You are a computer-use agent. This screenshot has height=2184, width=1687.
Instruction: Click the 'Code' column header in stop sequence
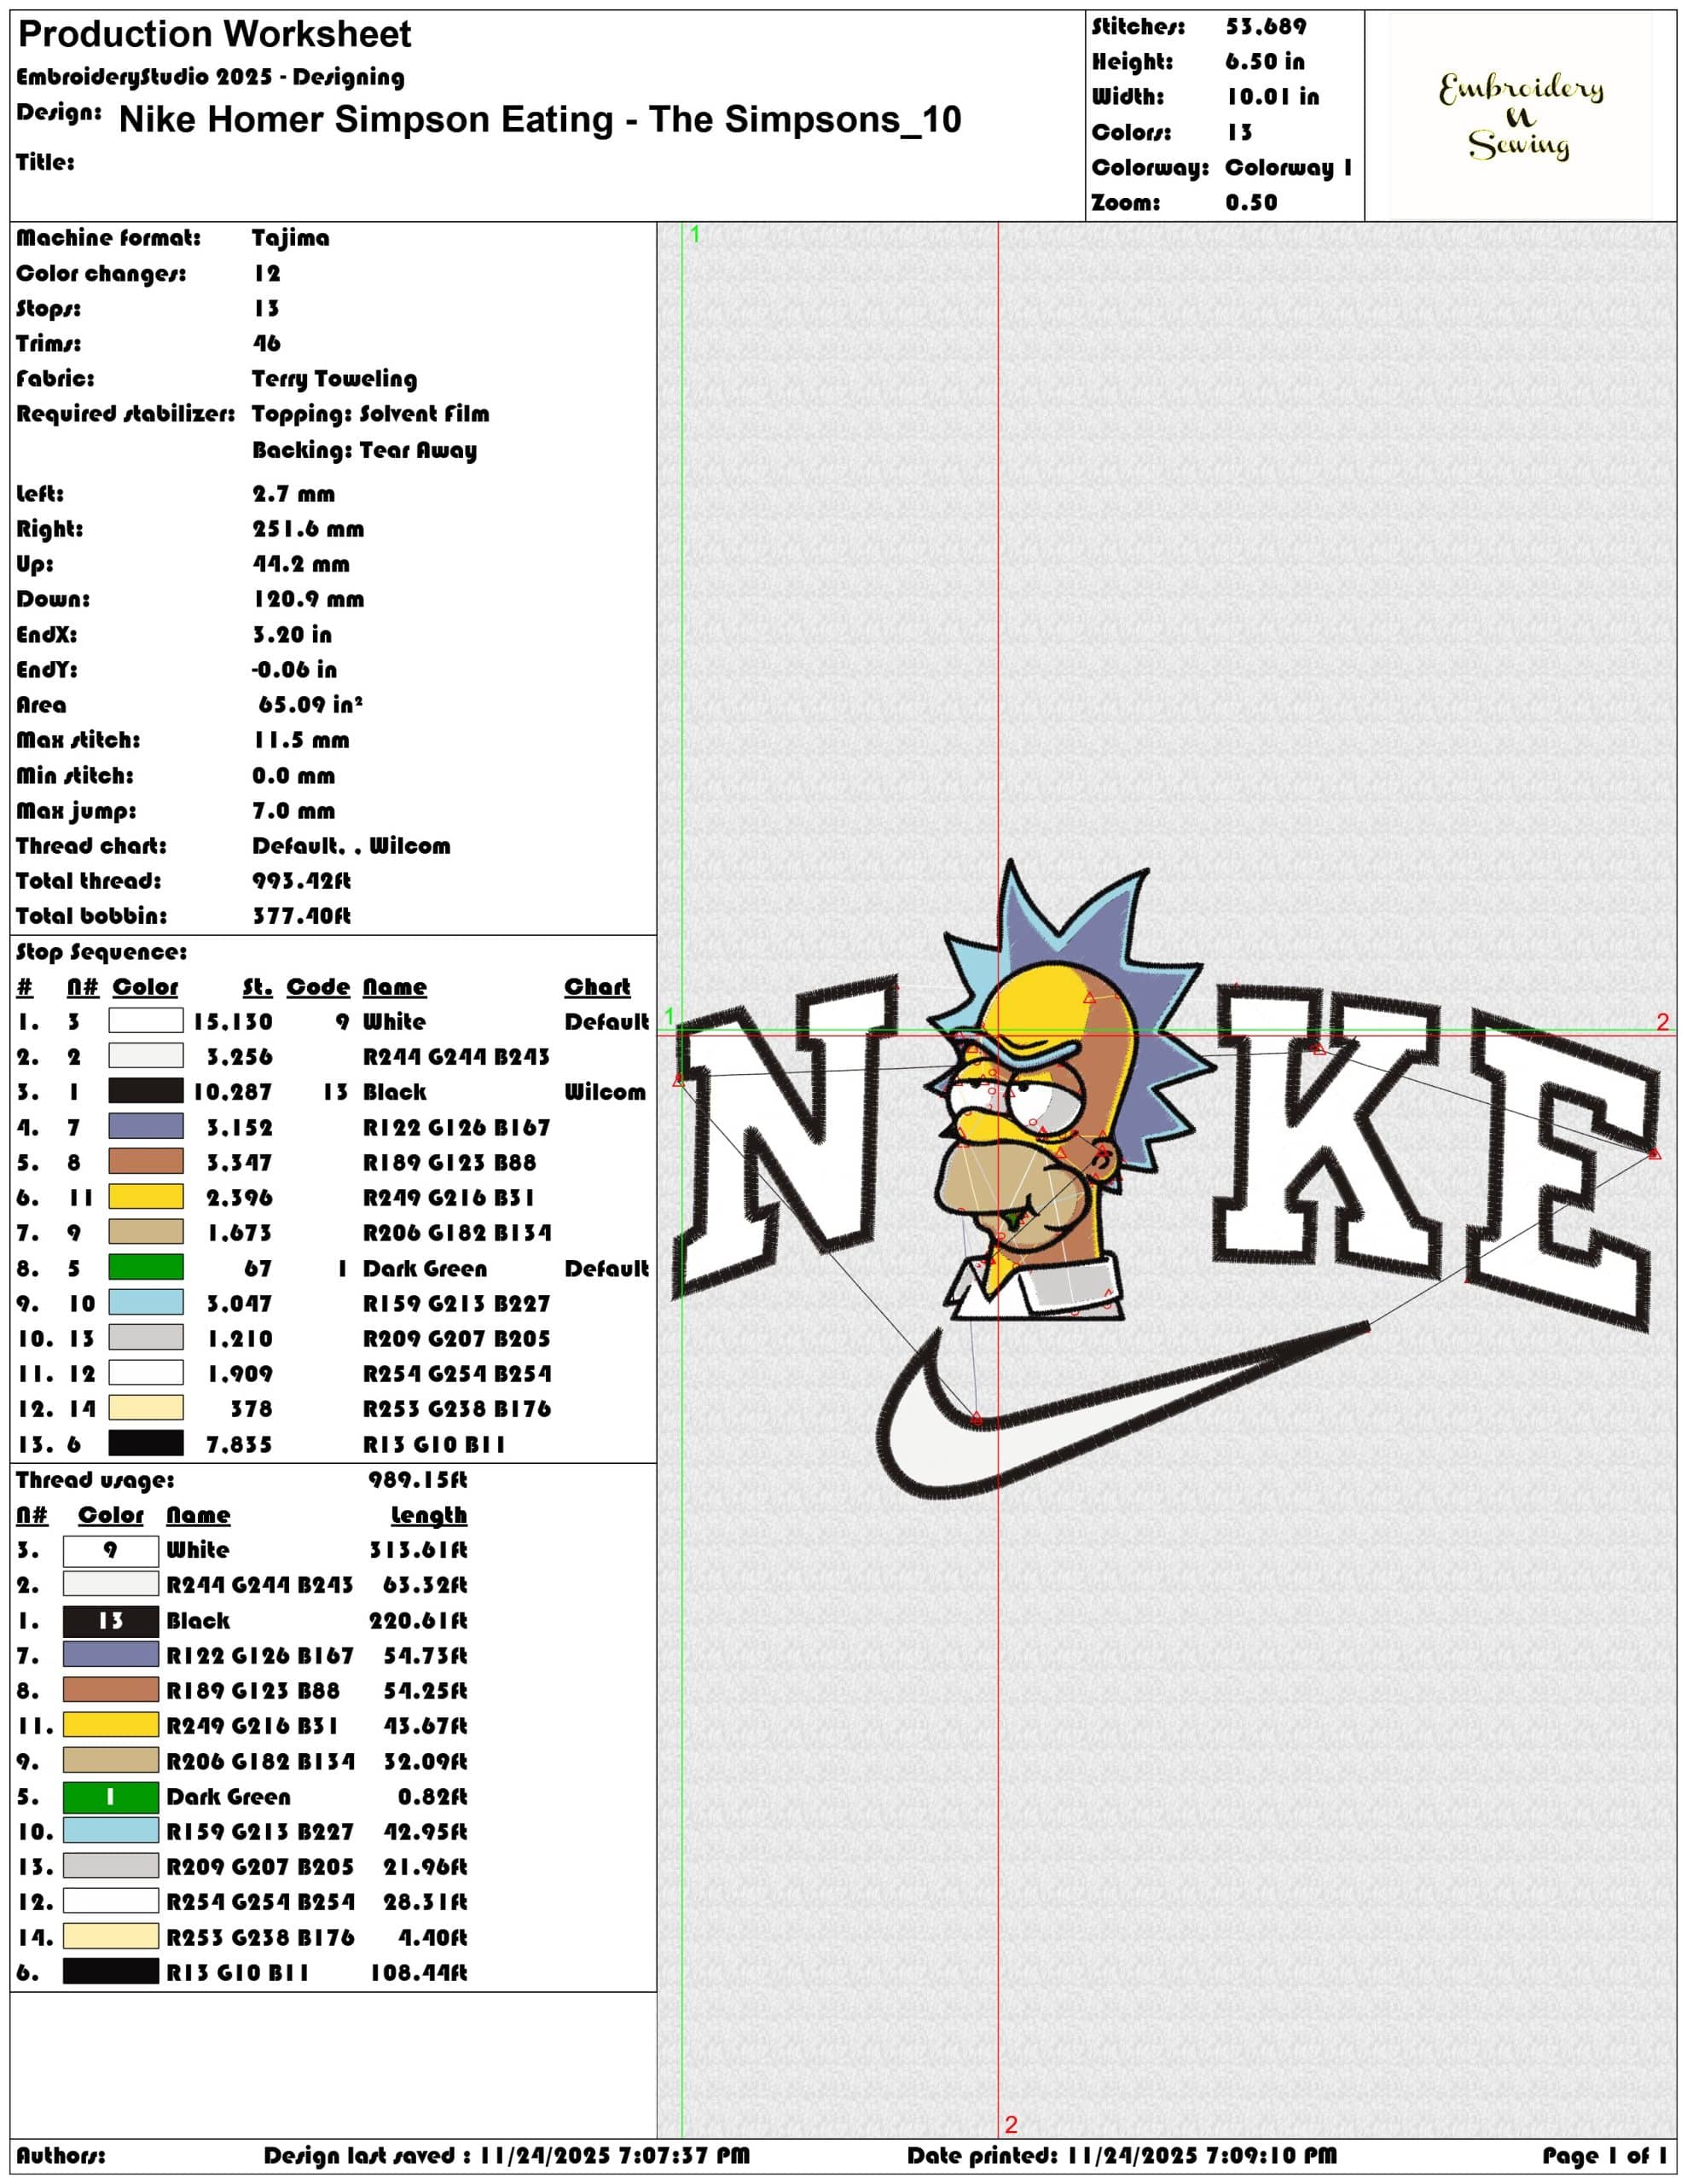(x=318, y=987)
